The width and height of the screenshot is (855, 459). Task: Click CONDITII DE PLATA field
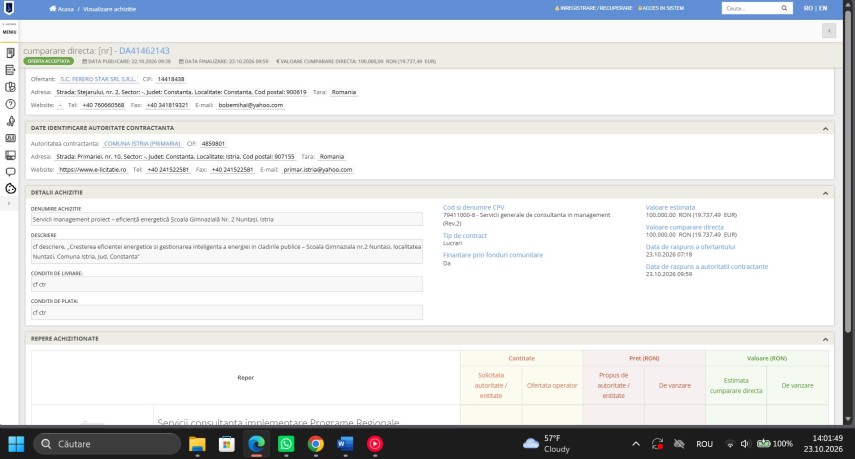click(x=226, y=312)
